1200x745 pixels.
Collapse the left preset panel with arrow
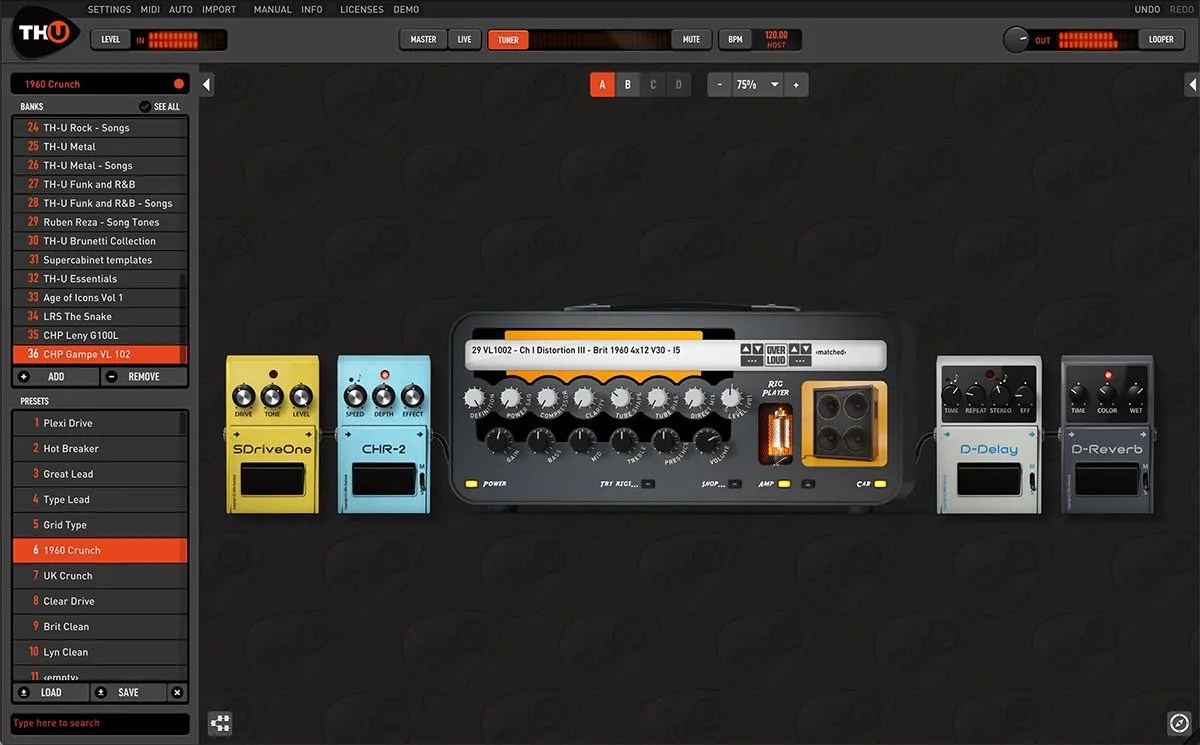pyautogui.click(x=207, y=85)
